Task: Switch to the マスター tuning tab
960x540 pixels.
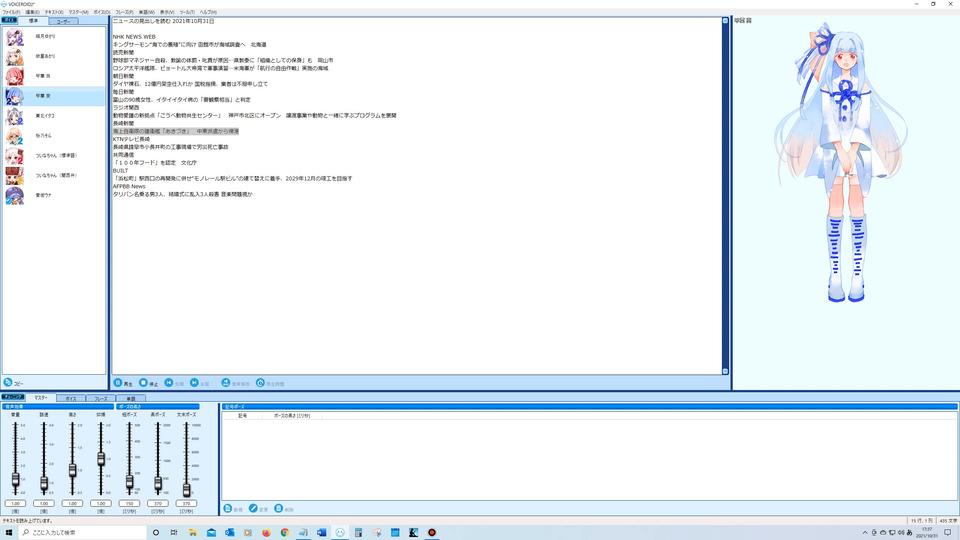Action: [40, 398]
